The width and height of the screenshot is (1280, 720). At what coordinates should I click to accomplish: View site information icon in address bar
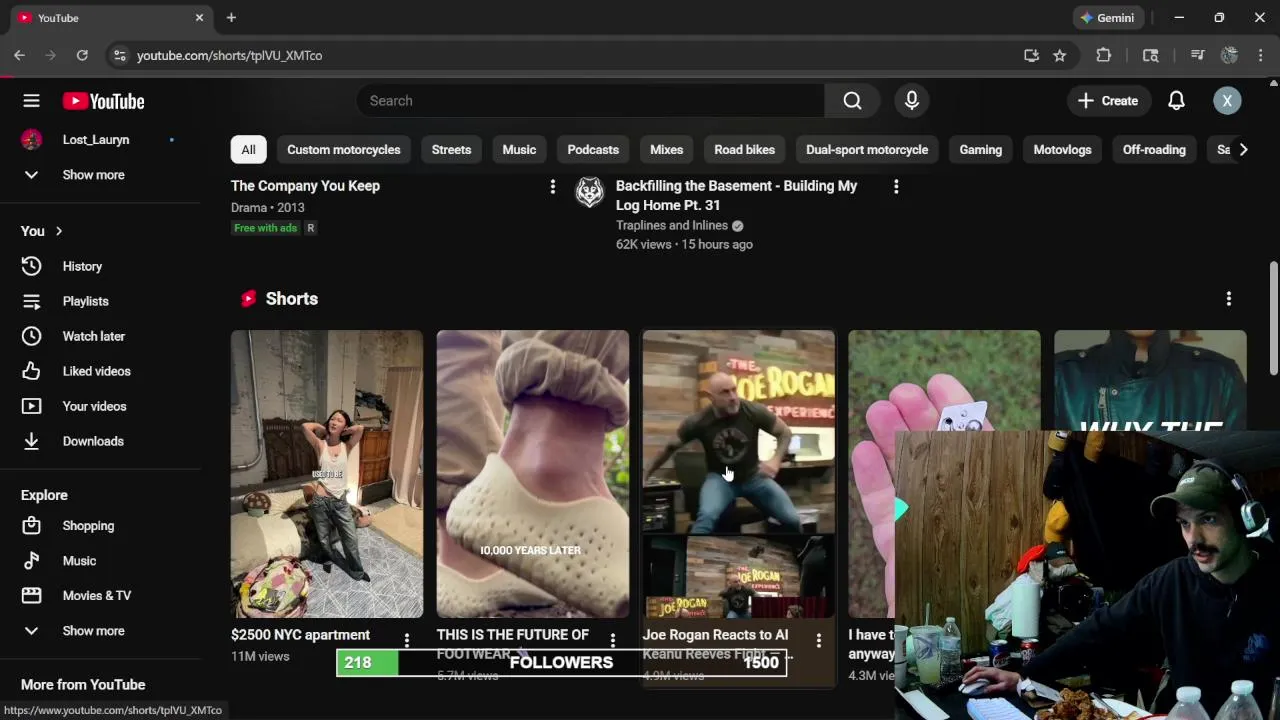(x=119, y=55)
